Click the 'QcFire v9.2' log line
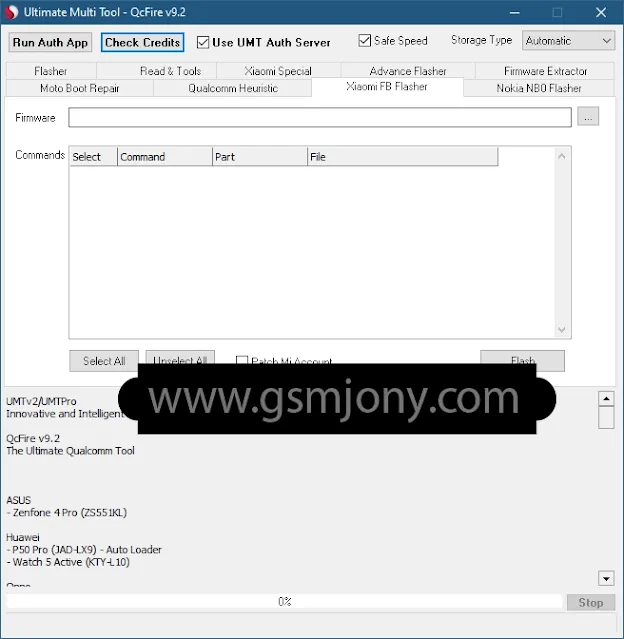The image size is (624, 639). [x=33, y=438]
